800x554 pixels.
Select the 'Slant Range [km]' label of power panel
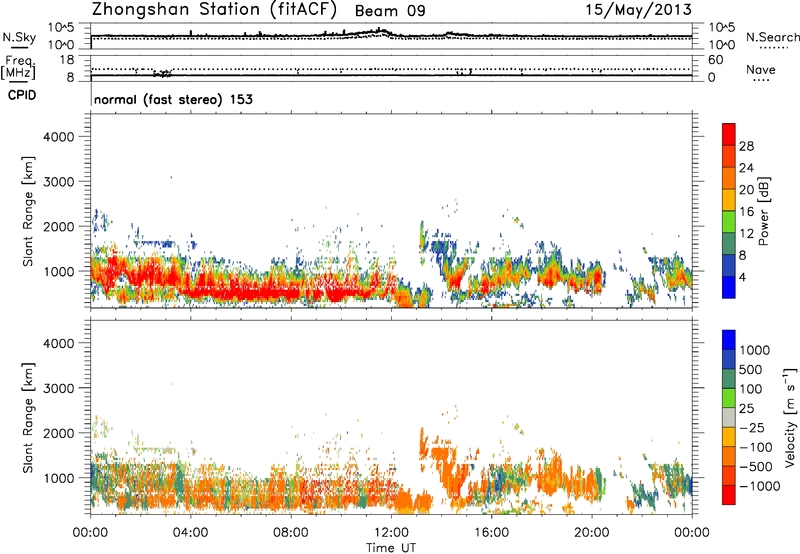(28, 211)
